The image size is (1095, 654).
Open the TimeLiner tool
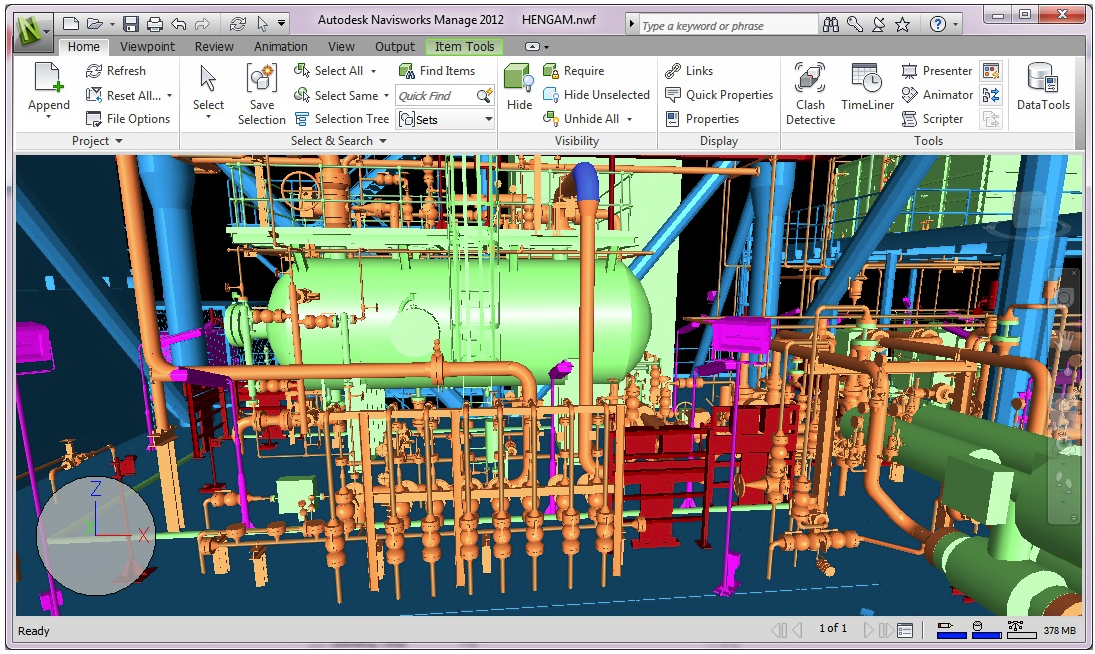(867, 87)
